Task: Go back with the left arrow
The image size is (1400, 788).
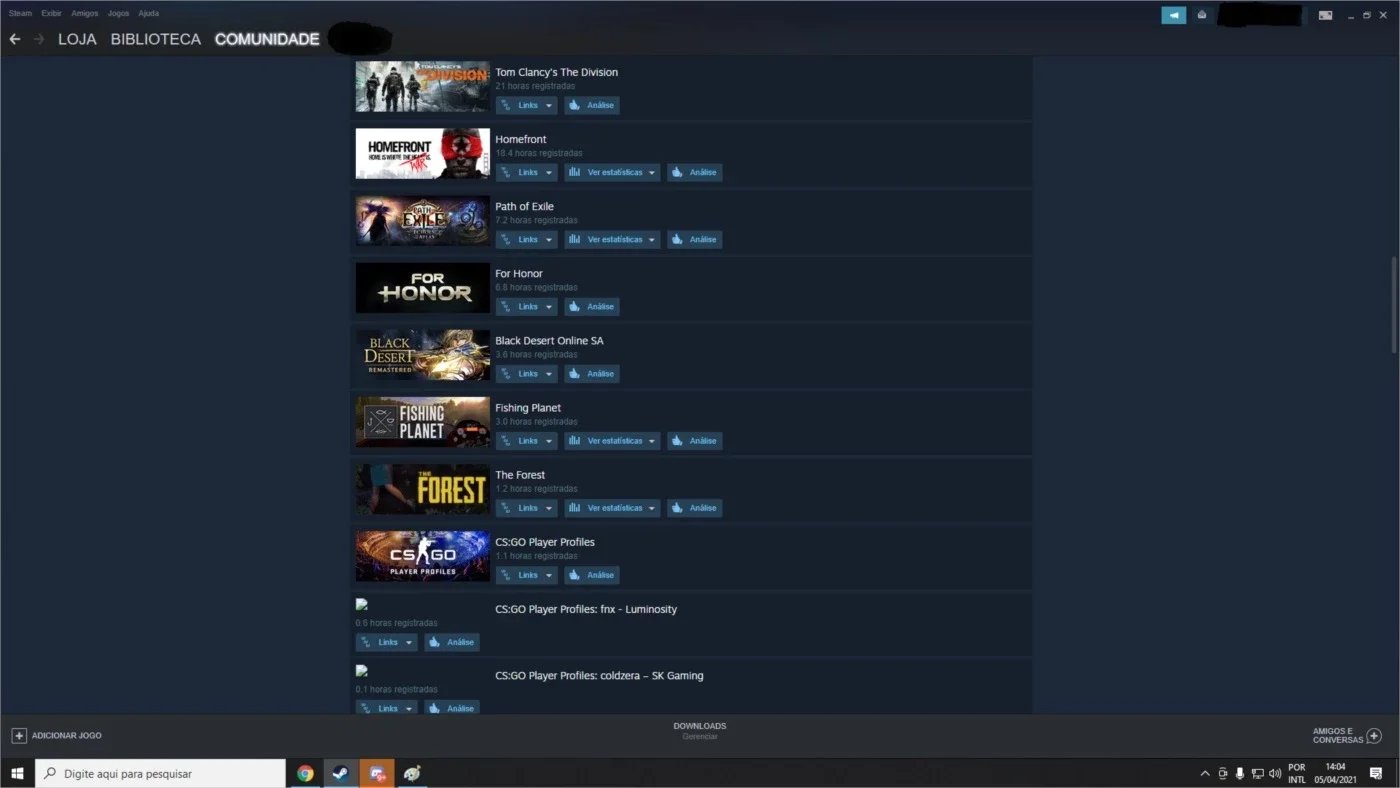Action: pyautogui.click(x=15, y=39)
